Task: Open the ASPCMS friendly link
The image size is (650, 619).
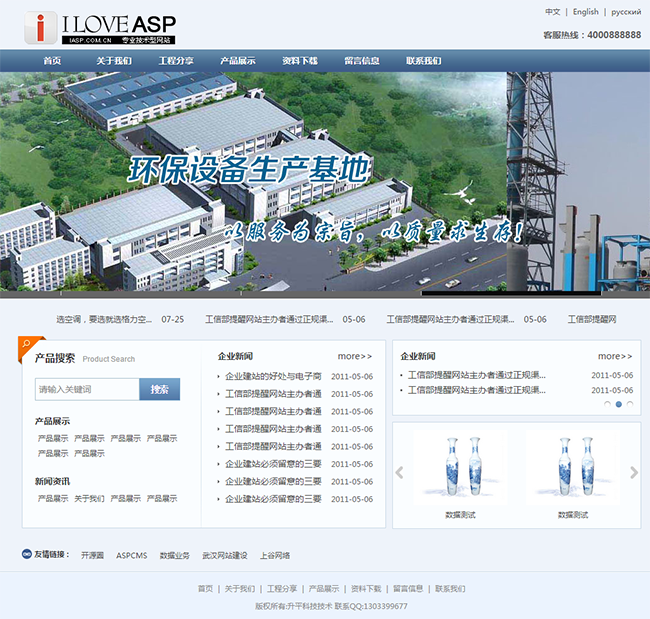Action: coord(131,555)
